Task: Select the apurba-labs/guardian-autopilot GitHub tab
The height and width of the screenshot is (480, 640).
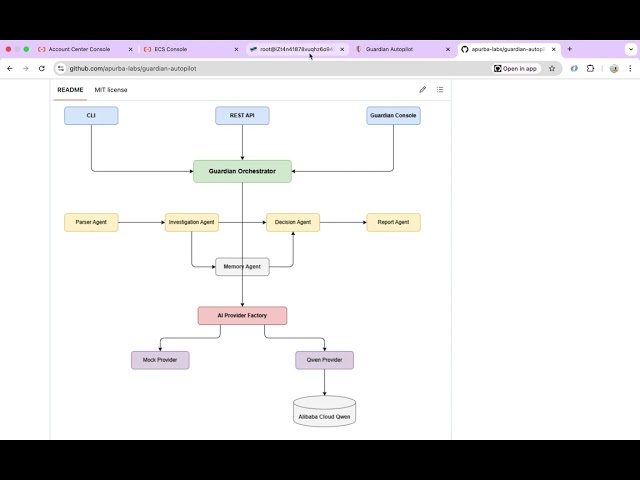Action: (x=508, y=49)
